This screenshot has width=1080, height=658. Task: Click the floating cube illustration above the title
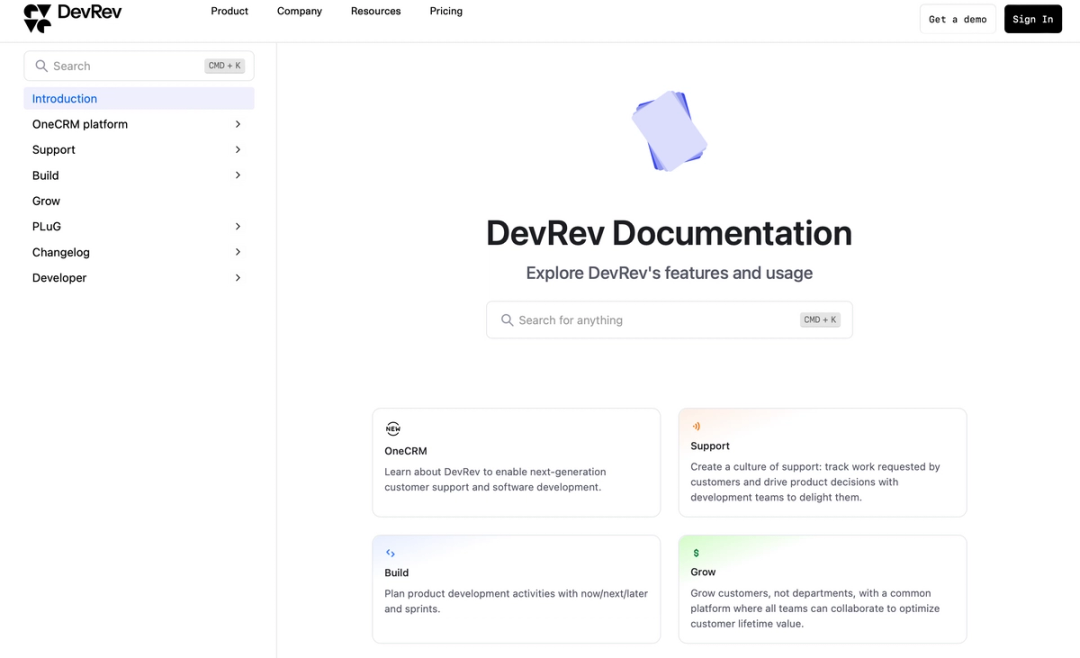tap(668, 131)
